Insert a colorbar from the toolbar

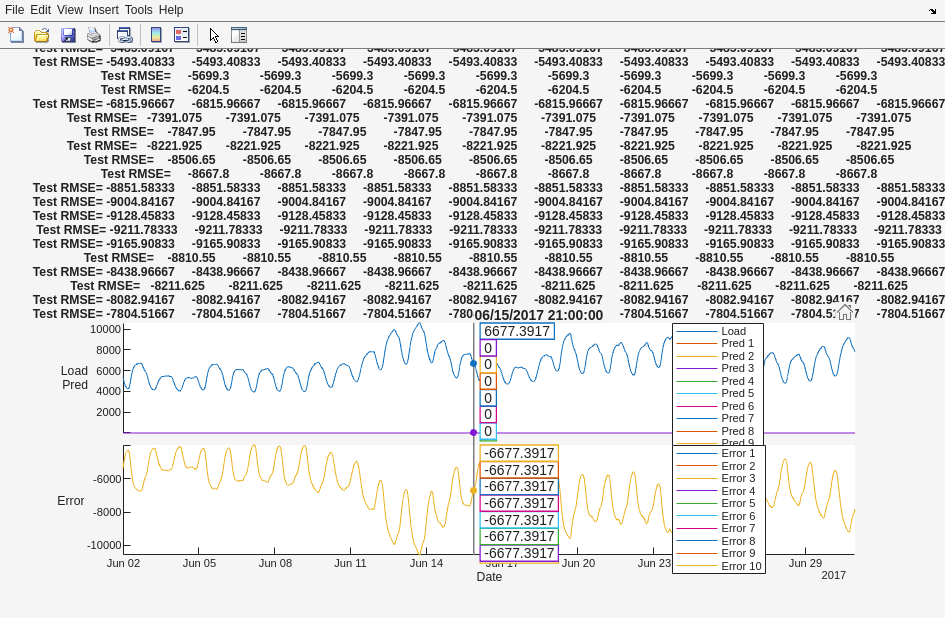pyautogui.click(x=156, y=35)
